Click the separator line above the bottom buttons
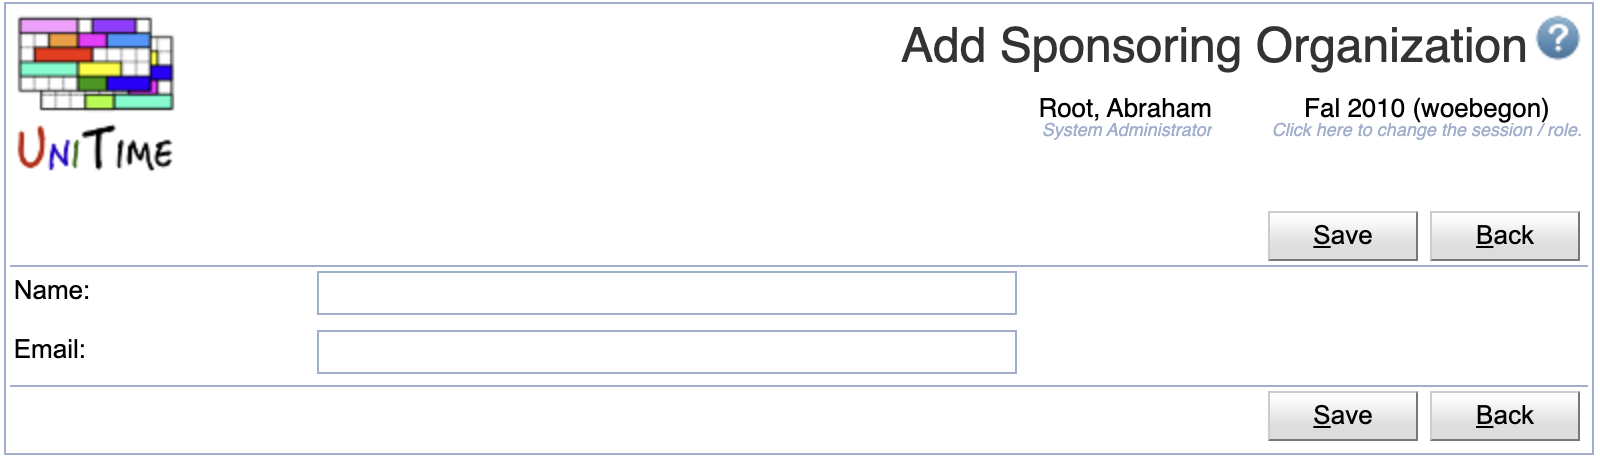The image size is (1600, 462). point(799,386)
